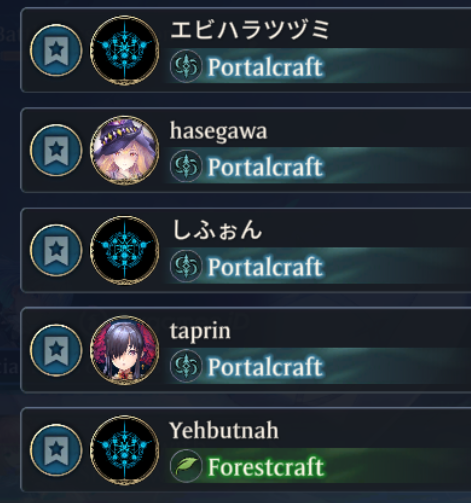Click the green Forestcraft label
The height and width of the screenshot is (503, 471).
tap(266, 467)
